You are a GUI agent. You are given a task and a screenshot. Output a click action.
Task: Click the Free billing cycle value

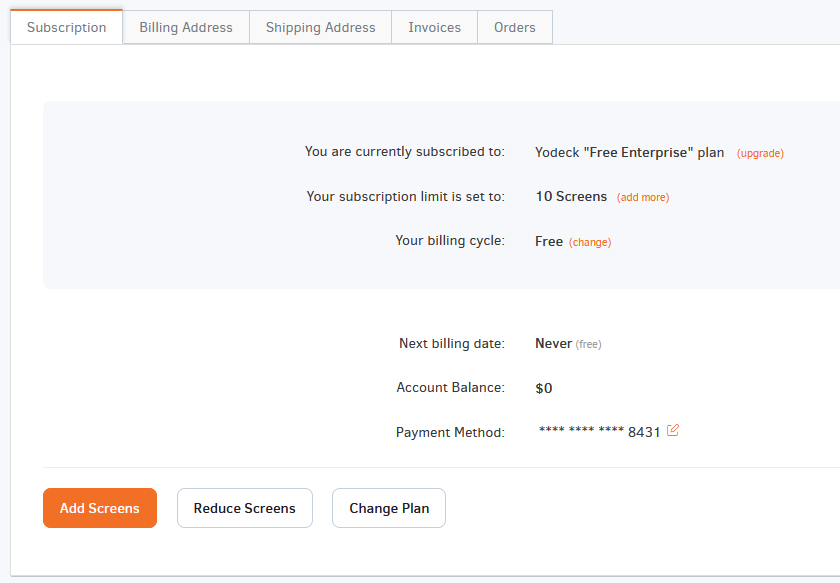pos(548,241)
